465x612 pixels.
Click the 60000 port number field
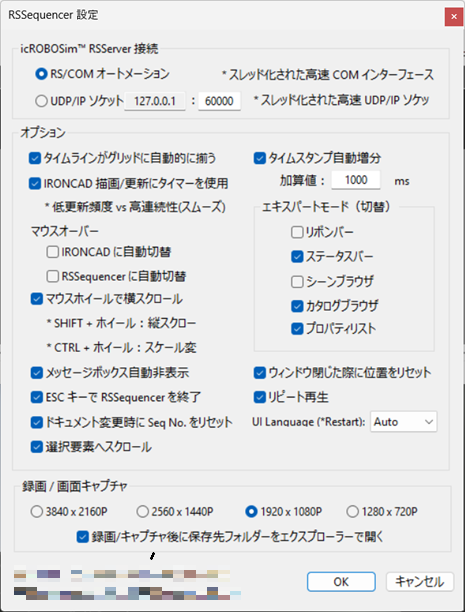pos(219,101)
